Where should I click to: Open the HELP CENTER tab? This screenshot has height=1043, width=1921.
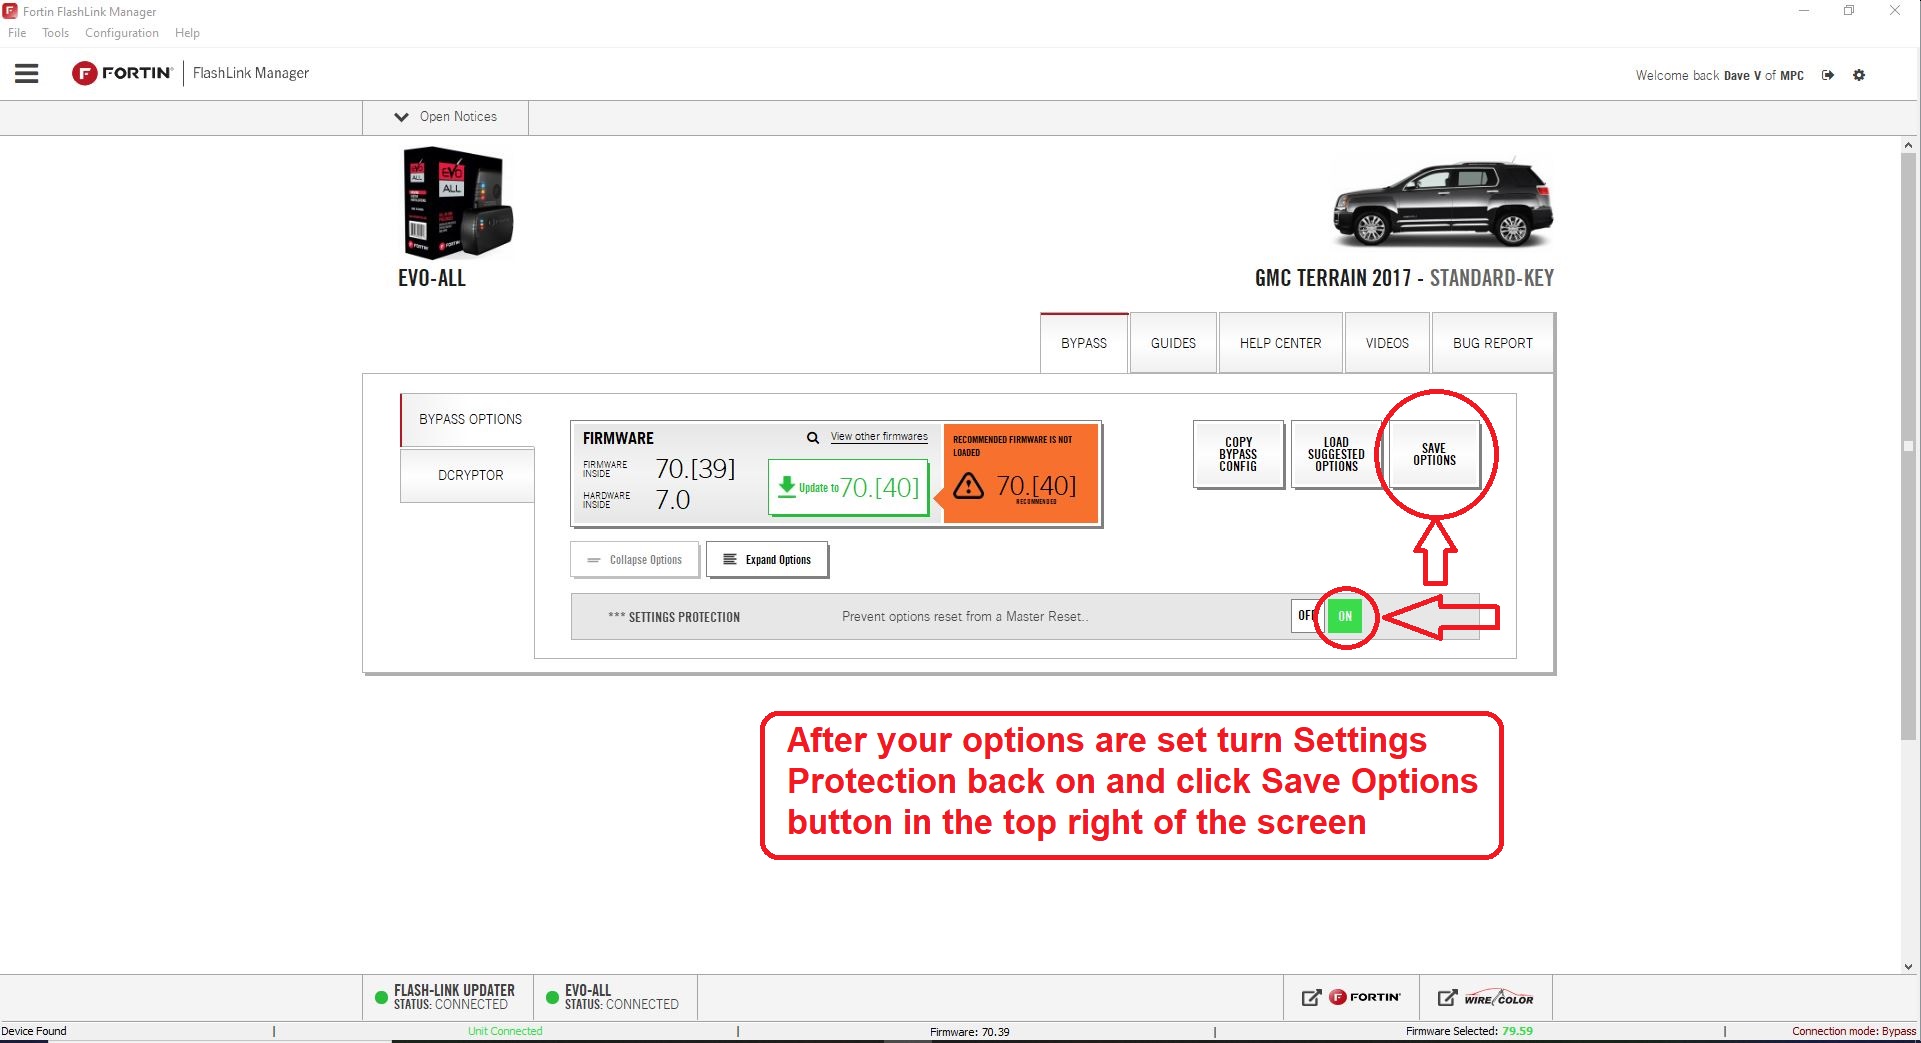tap(1281, 343)
